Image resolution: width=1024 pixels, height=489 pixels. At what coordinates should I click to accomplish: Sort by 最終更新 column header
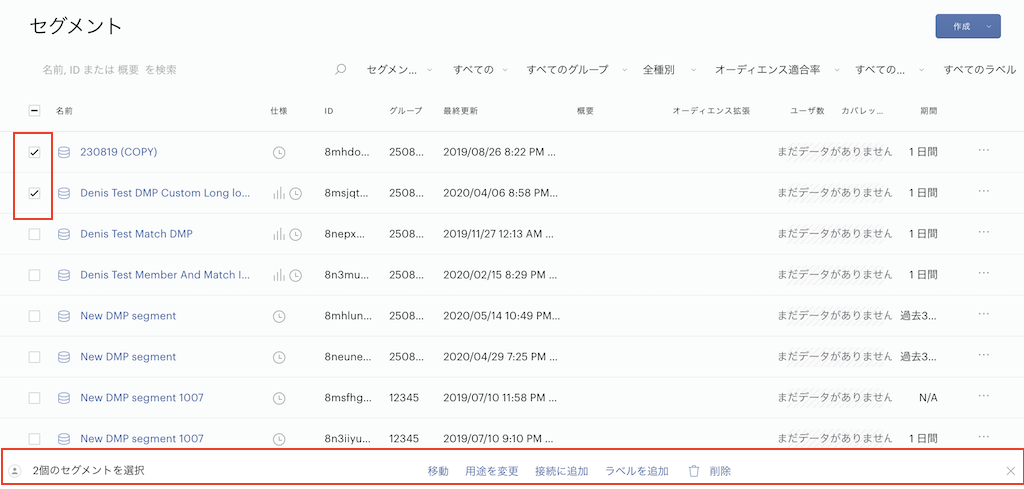460,111
